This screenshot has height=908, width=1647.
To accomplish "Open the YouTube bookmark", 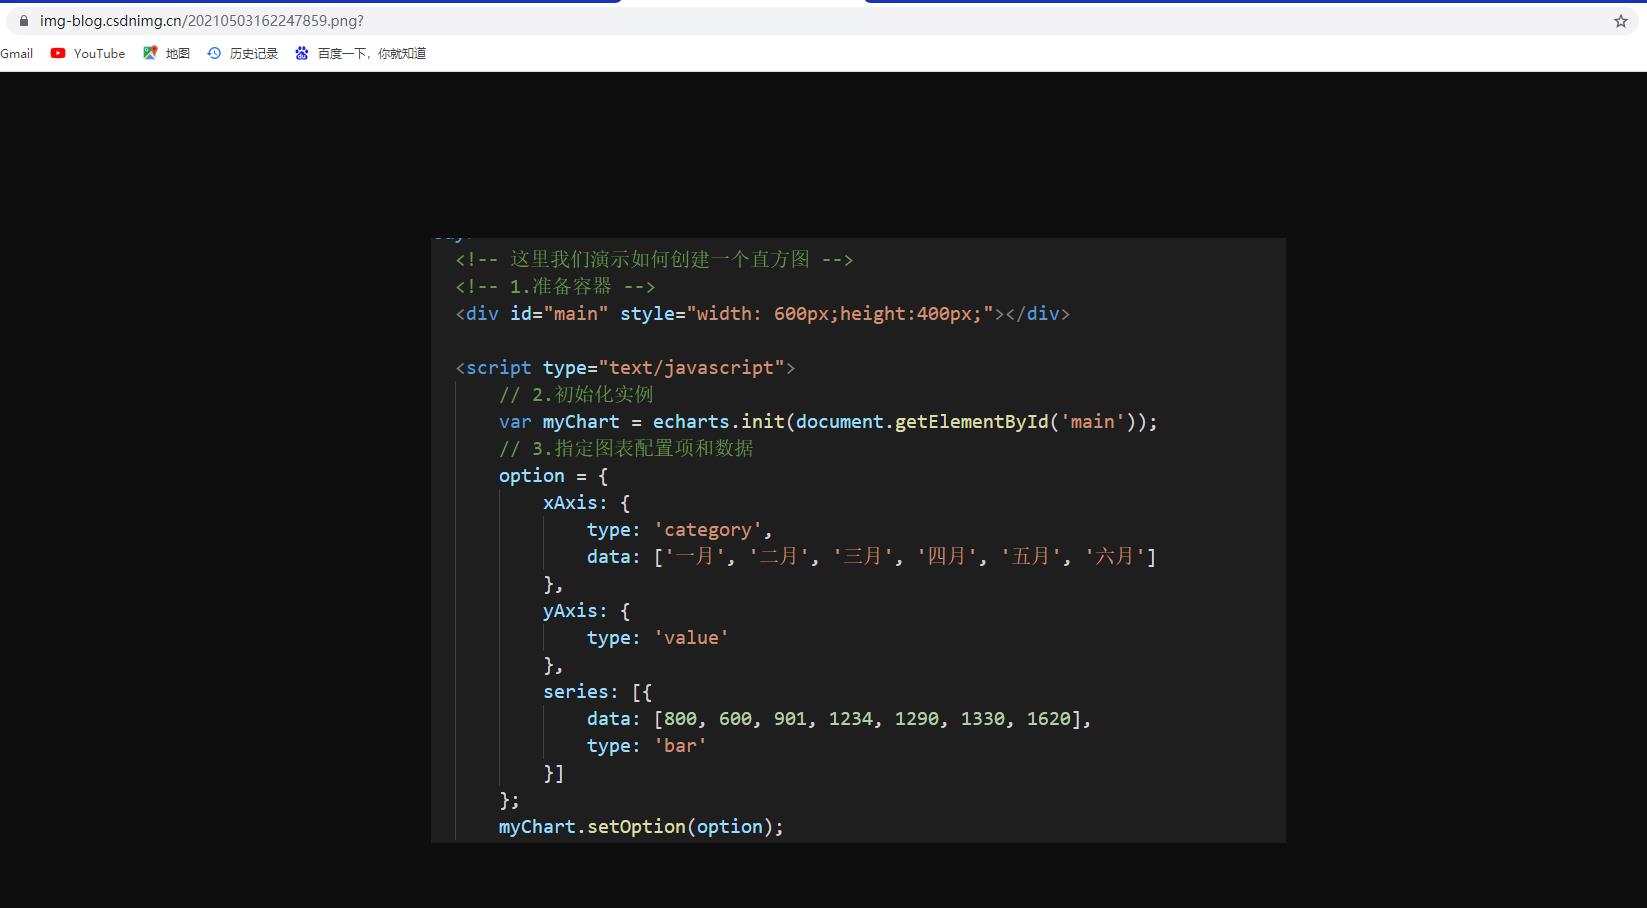I will pyautogui.click(x=88, y=54).
